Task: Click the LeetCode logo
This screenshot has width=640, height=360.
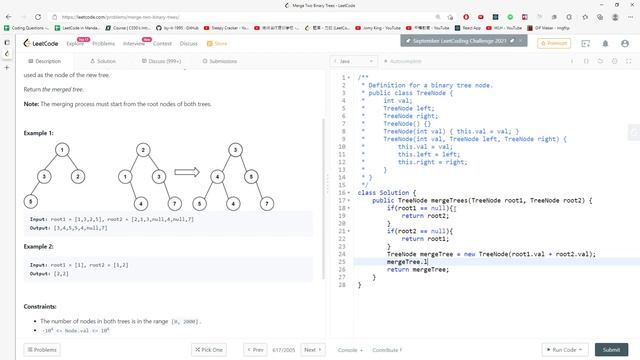Action: click(x=41, y=43)
